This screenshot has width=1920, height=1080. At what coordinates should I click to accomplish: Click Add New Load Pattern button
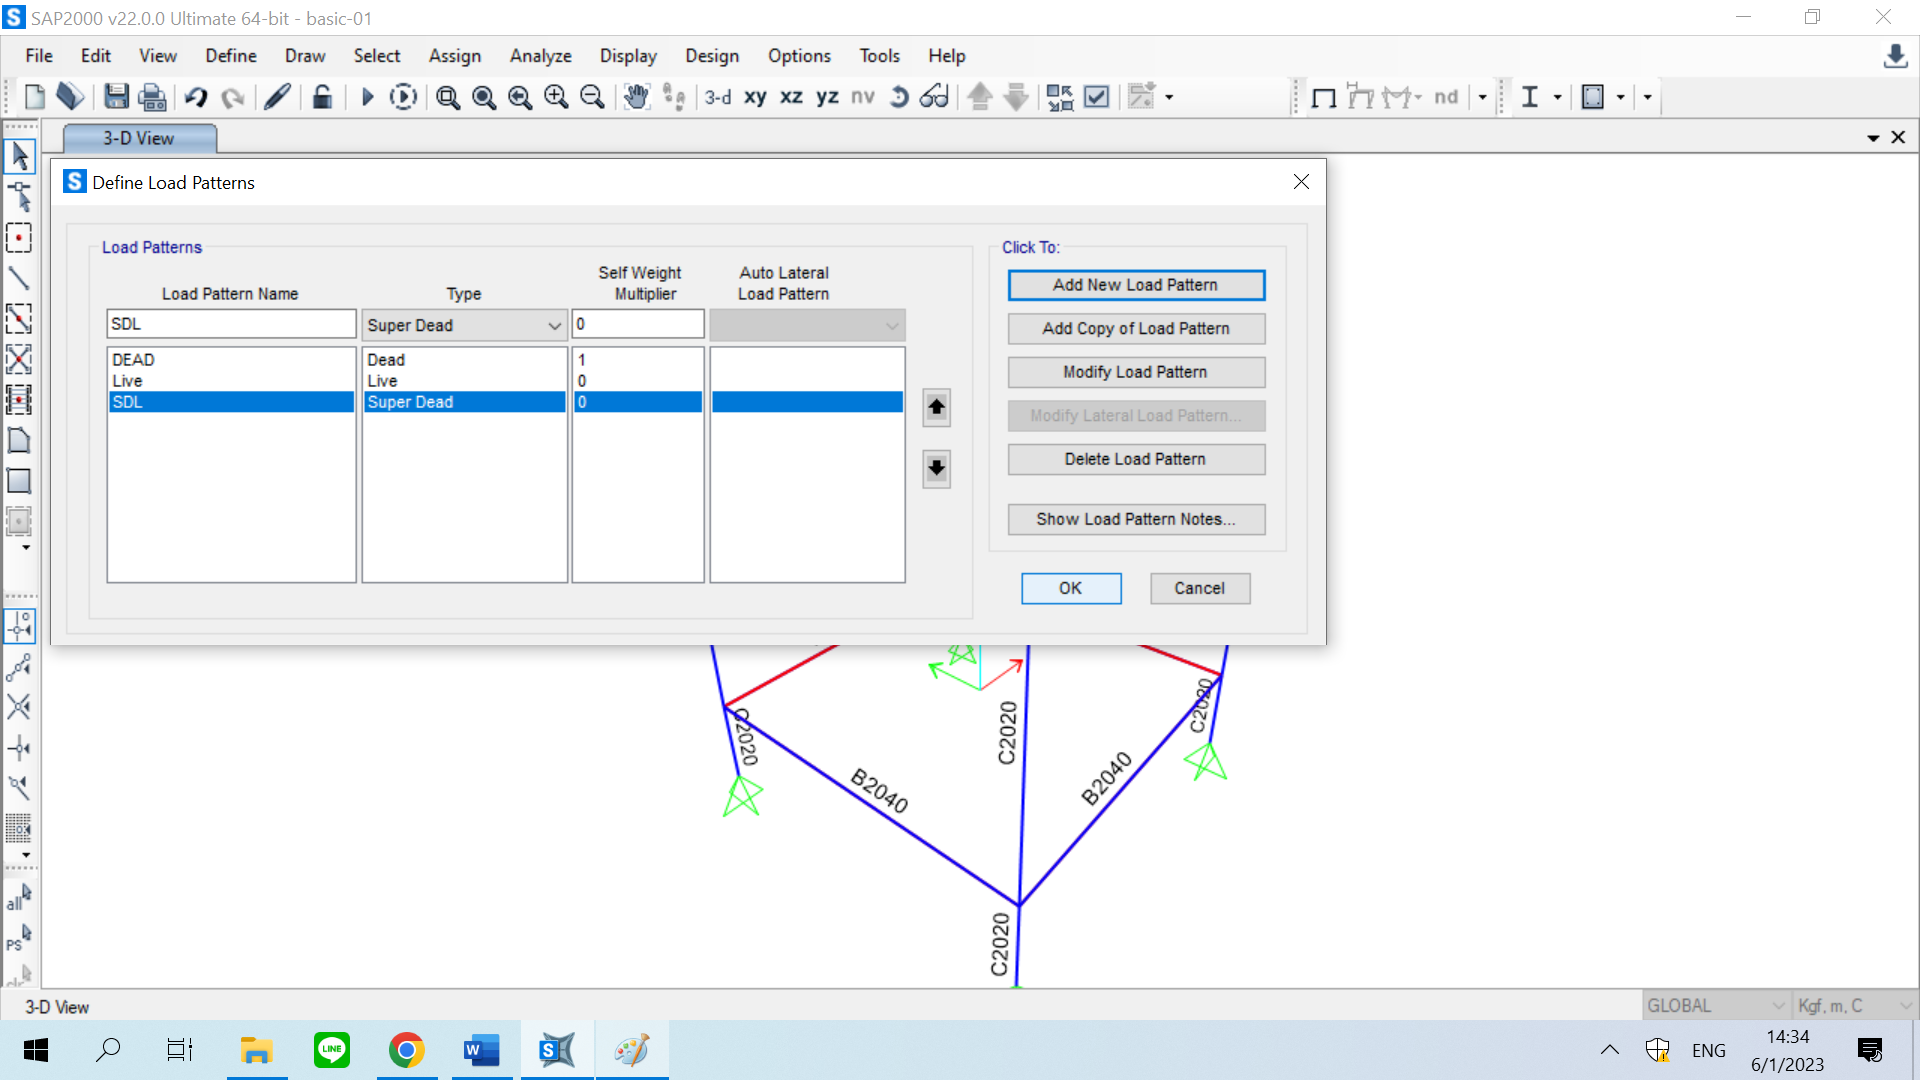tap(1135, 285)
